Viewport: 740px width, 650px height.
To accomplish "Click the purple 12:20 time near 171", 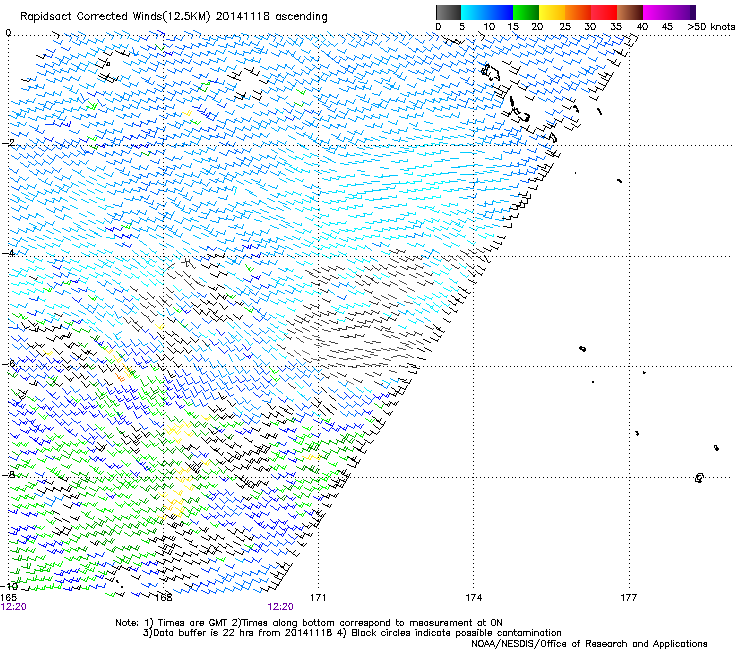I will click(280, 607).
